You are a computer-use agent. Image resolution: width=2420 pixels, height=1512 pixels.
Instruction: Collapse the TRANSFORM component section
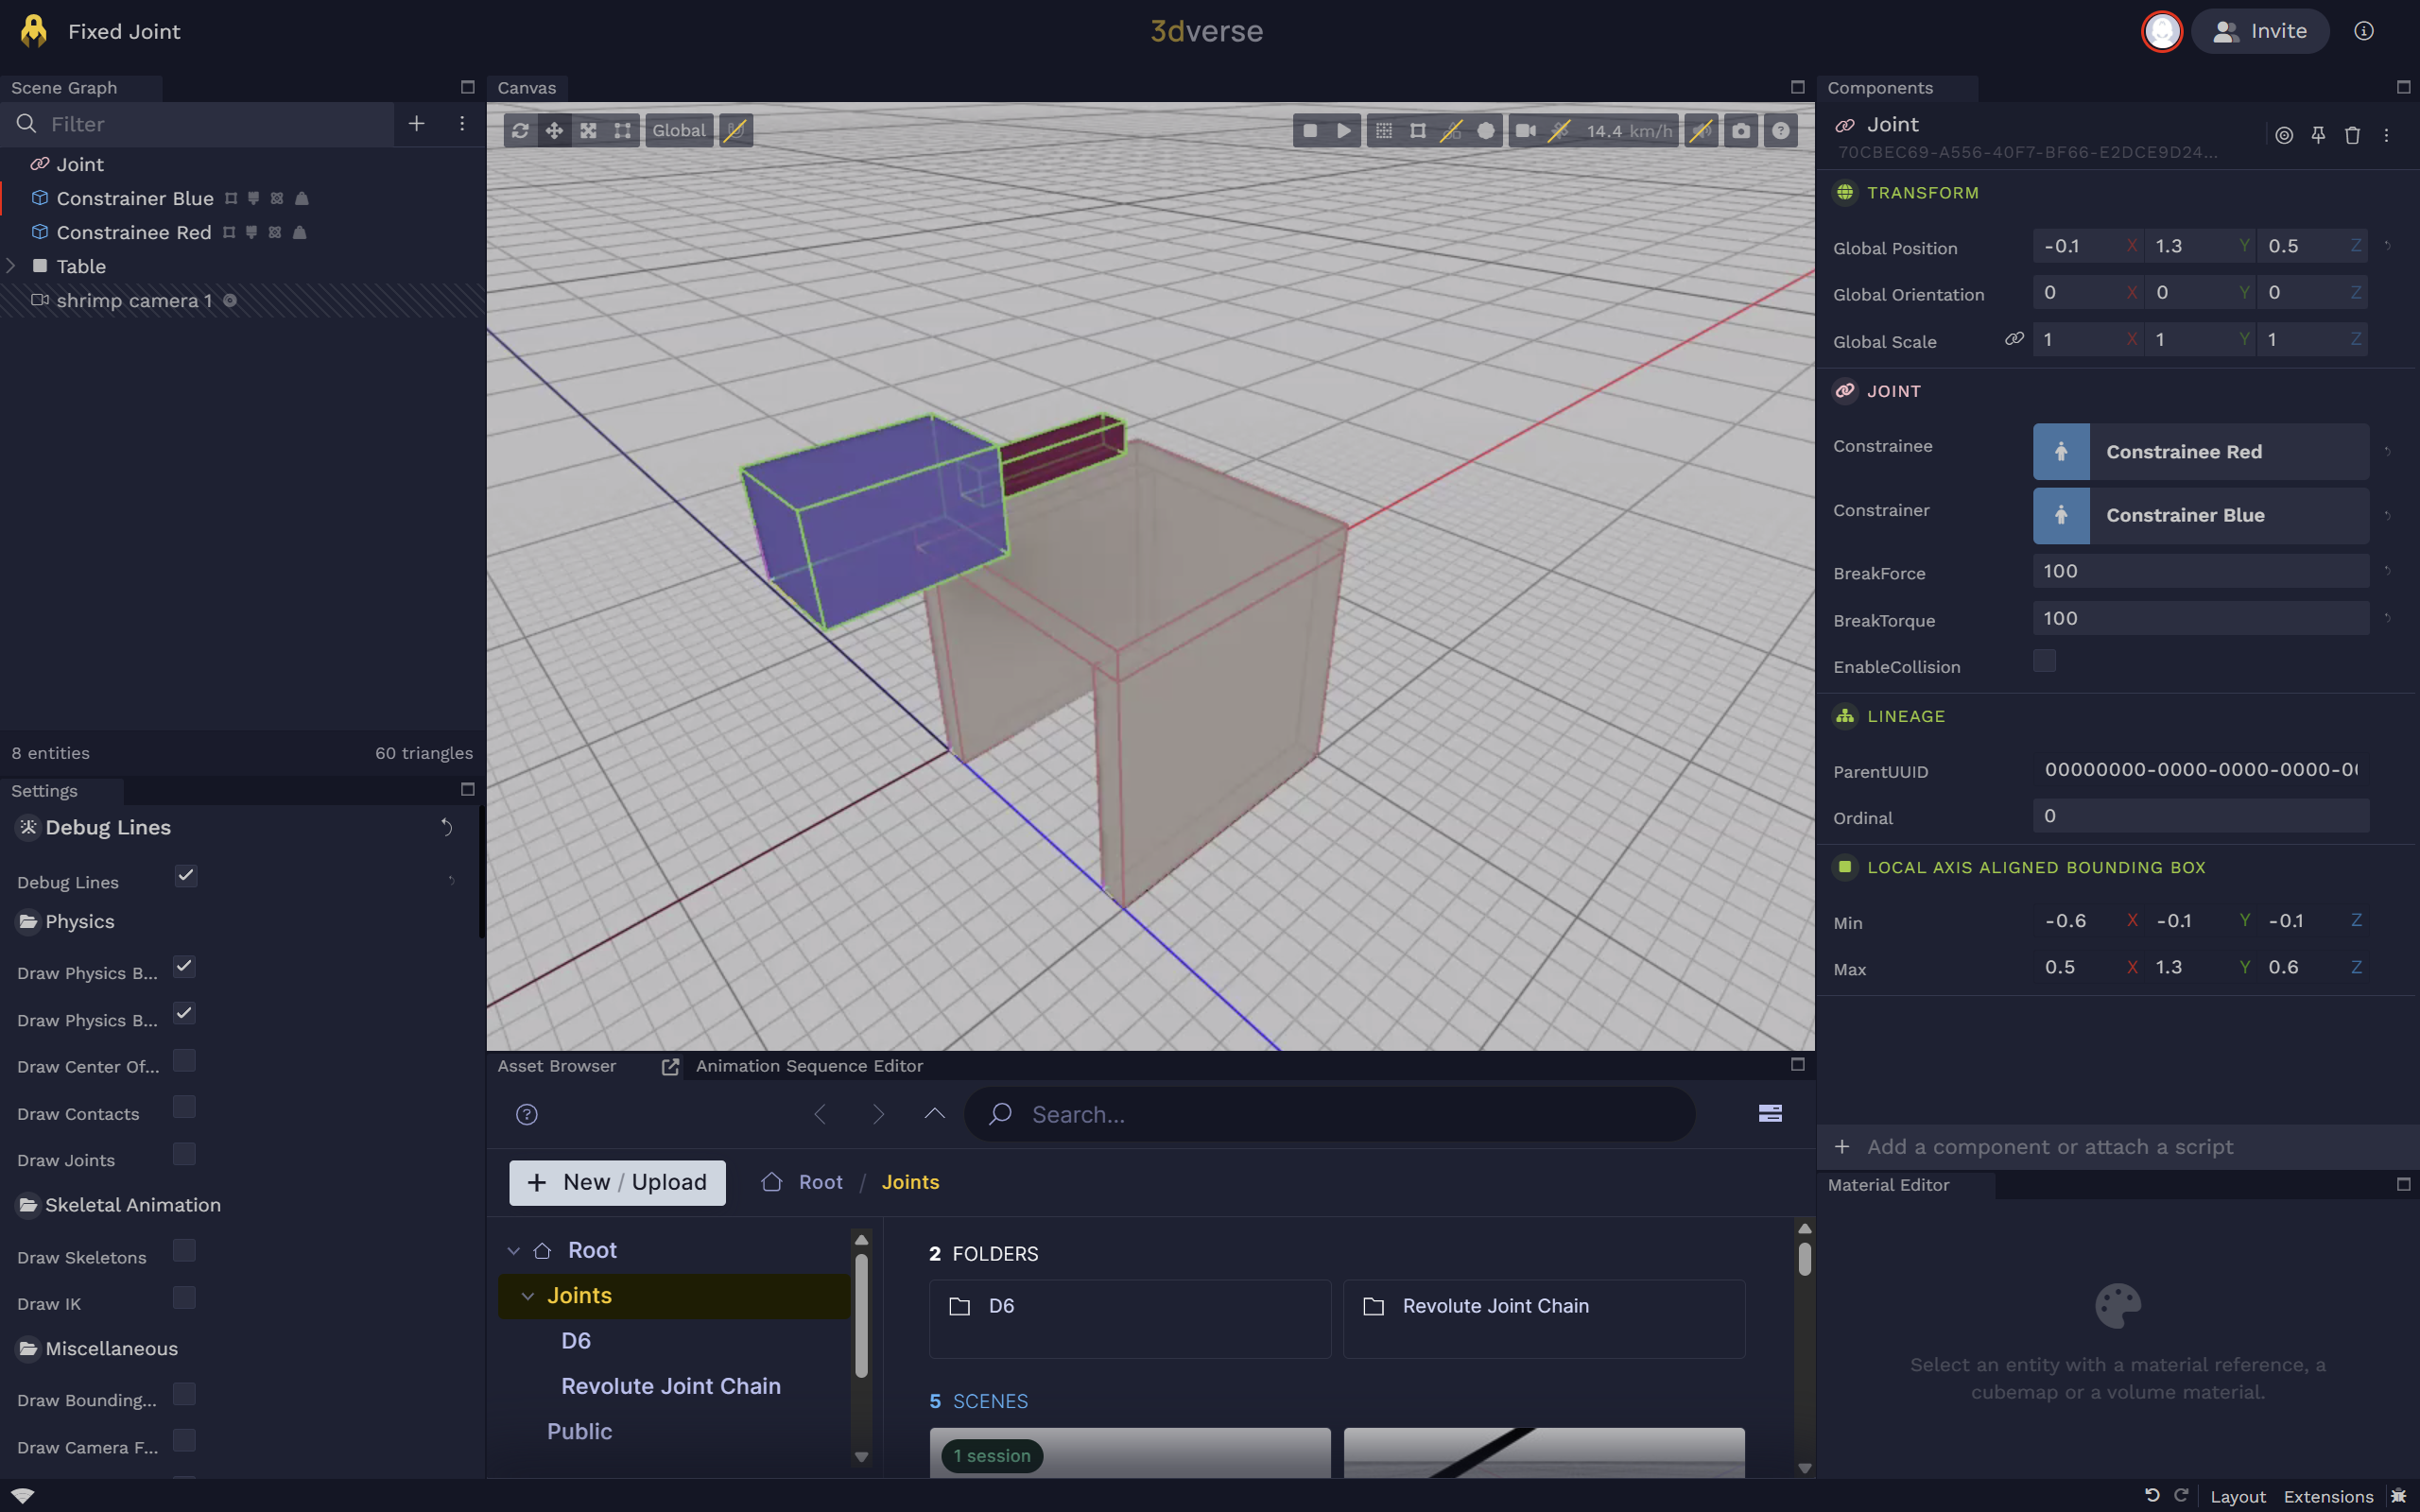click(1922, 193)
